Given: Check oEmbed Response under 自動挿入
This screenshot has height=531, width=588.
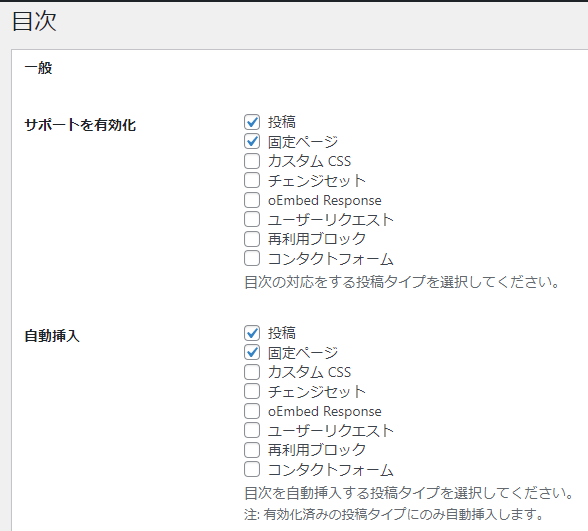Looking at the screenshot, I should tap(252, 411).
